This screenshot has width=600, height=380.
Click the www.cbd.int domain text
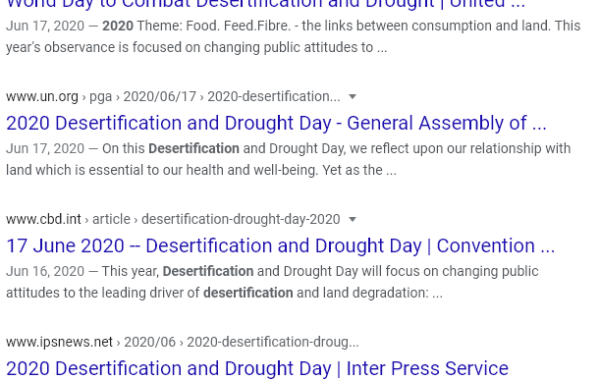[44, 219]
